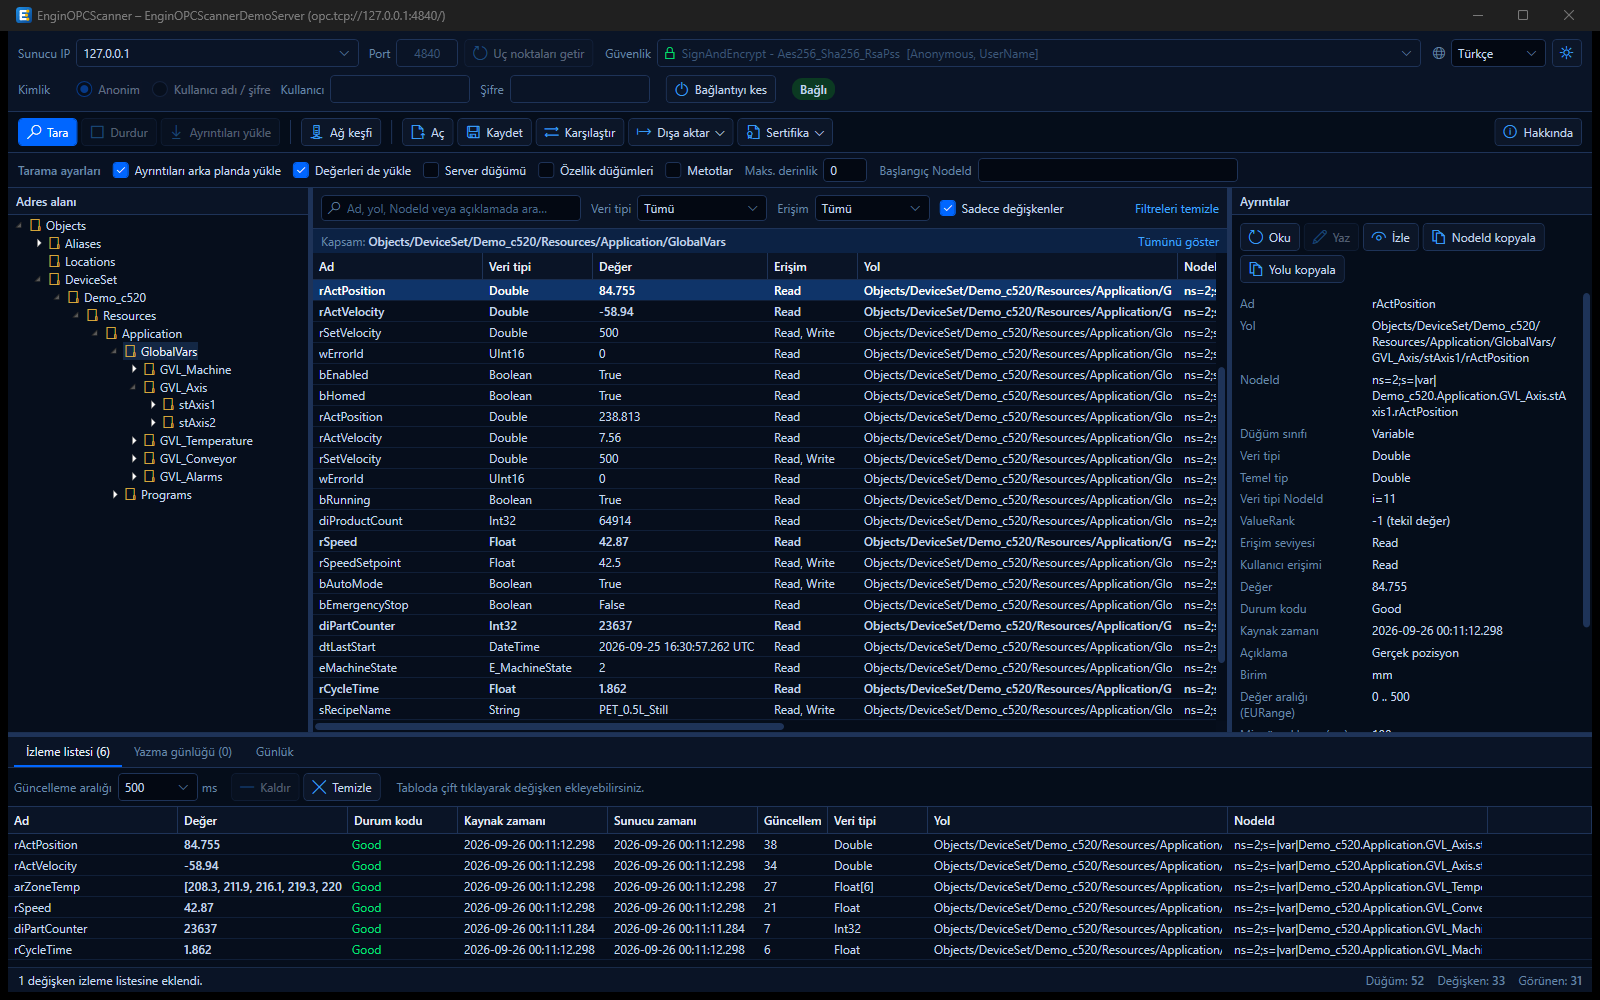This screenshot has width=1600, height=1000.
Task: Click the Filtreleri temizle link
Action: click(x=1176, y=209)
